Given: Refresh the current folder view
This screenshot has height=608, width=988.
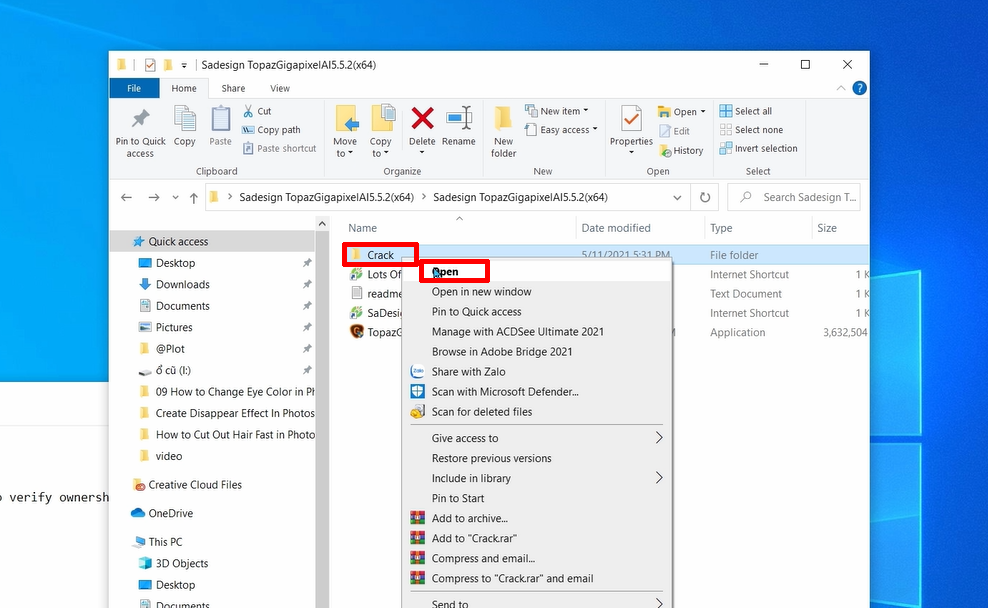Looking at the screenshot, I should (x=705, y=197).
